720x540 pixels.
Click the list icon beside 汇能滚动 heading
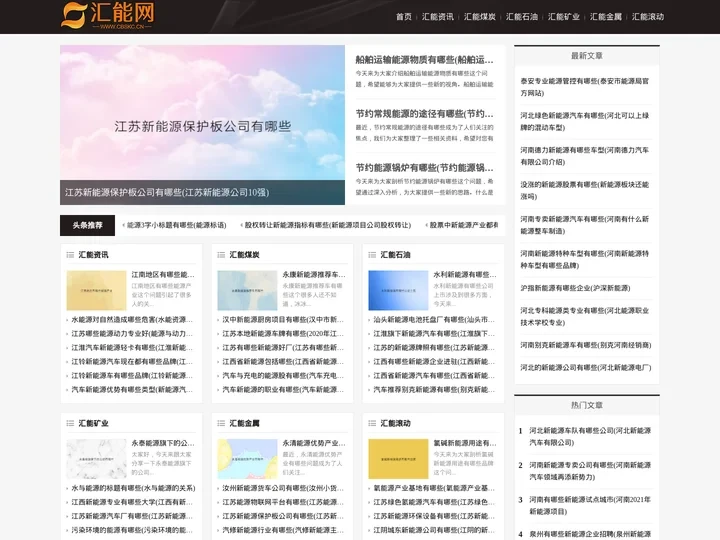point(372,423)
